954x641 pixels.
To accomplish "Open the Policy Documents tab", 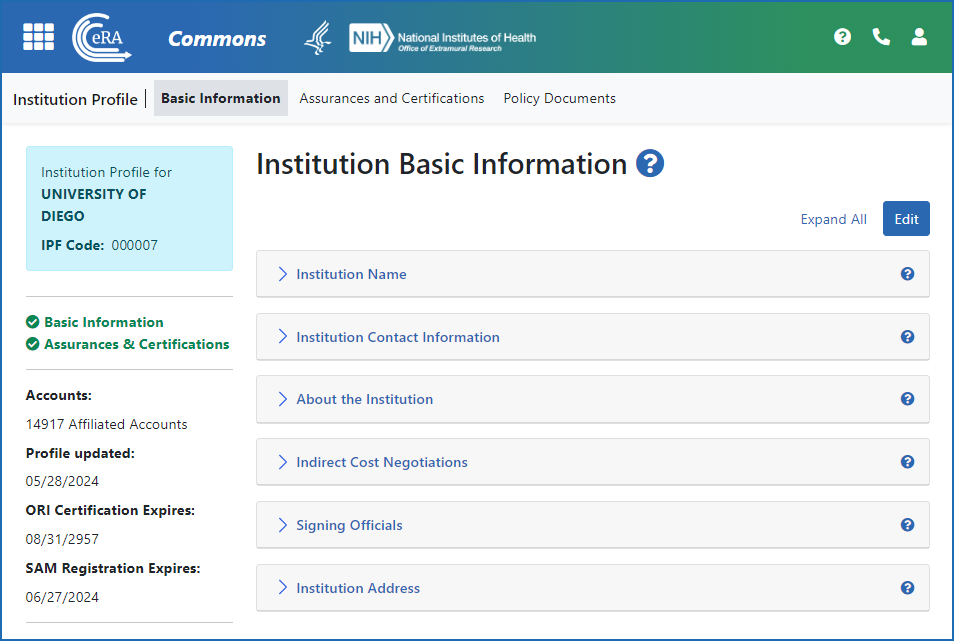I will [x=560, y=98].
